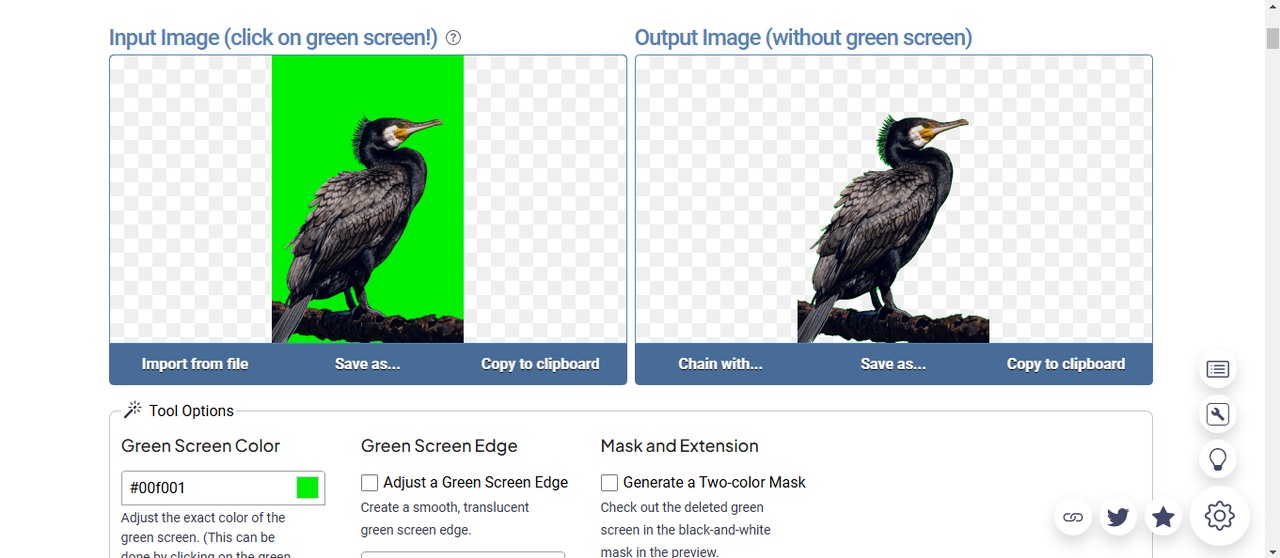The width and height of the screenshot is (1280, 558).
Task: Click the chain link share icon
Action: [1073, 517]
